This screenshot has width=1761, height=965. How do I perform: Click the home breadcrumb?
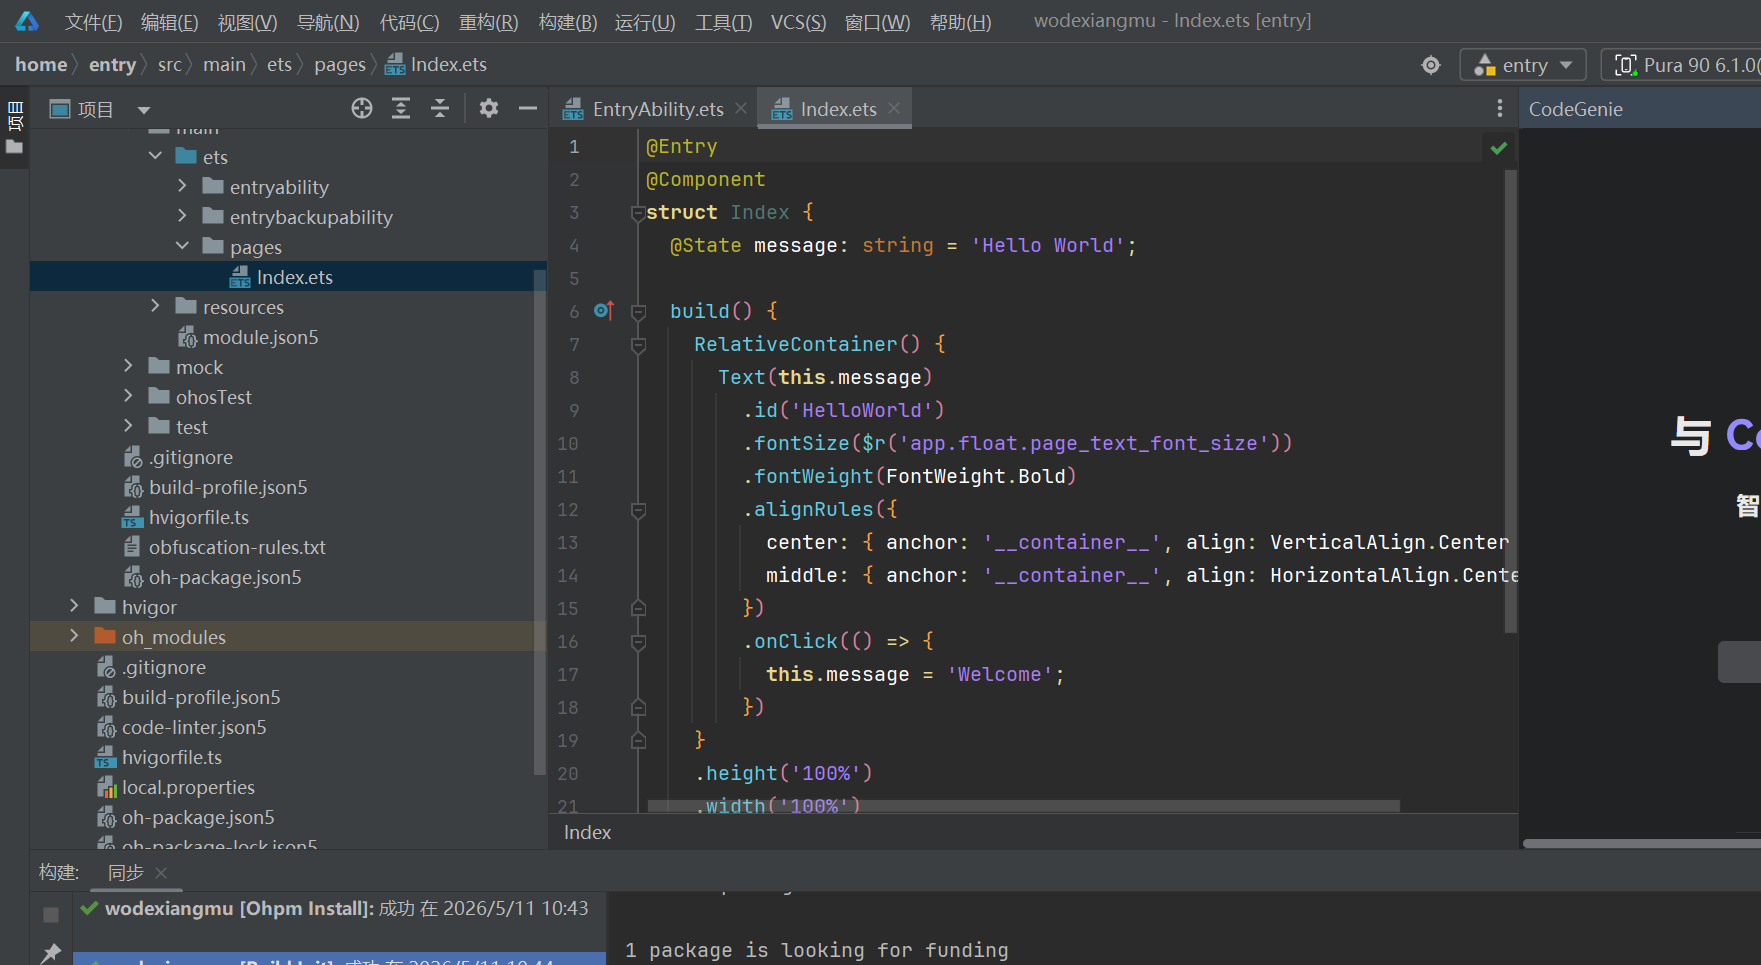(41, 64)
